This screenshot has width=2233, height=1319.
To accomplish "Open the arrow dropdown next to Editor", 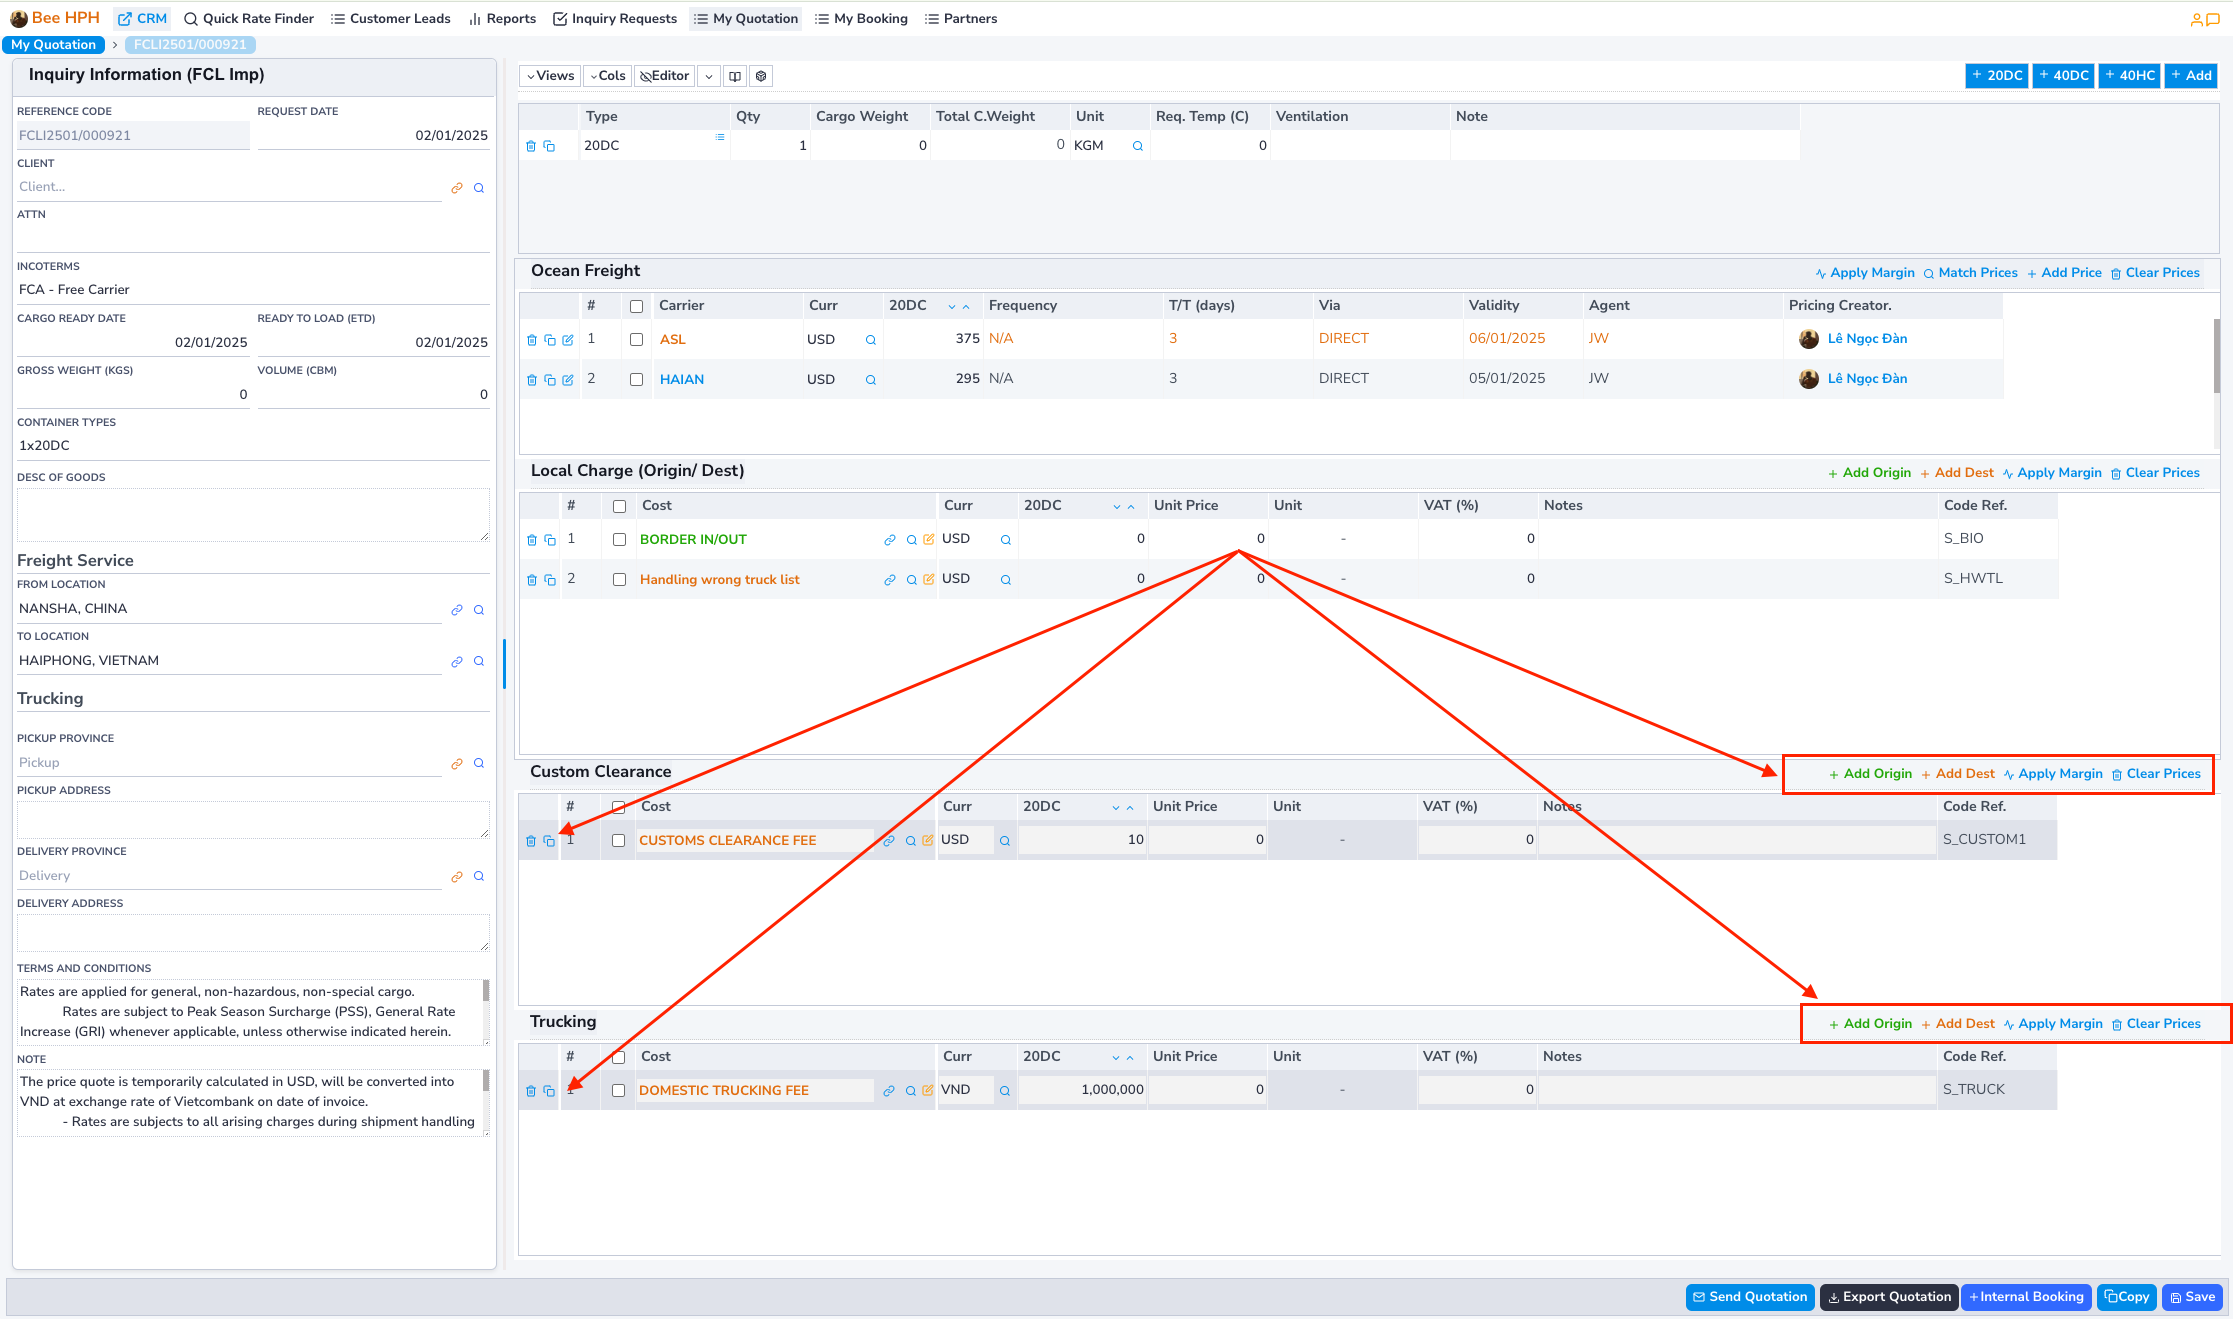I will point(708,76).
